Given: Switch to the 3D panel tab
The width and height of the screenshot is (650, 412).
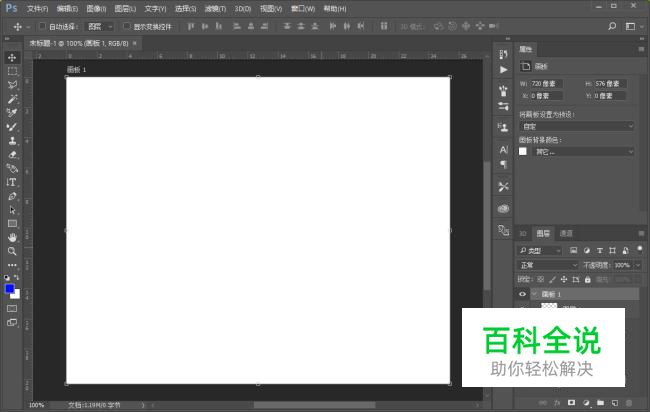Looking at the screenshot, I should coord(523,233).
